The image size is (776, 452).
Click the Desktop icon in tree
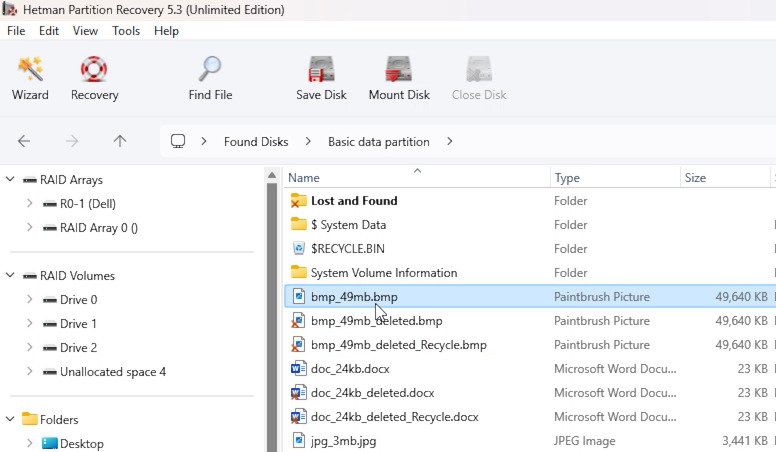[49, 443]
